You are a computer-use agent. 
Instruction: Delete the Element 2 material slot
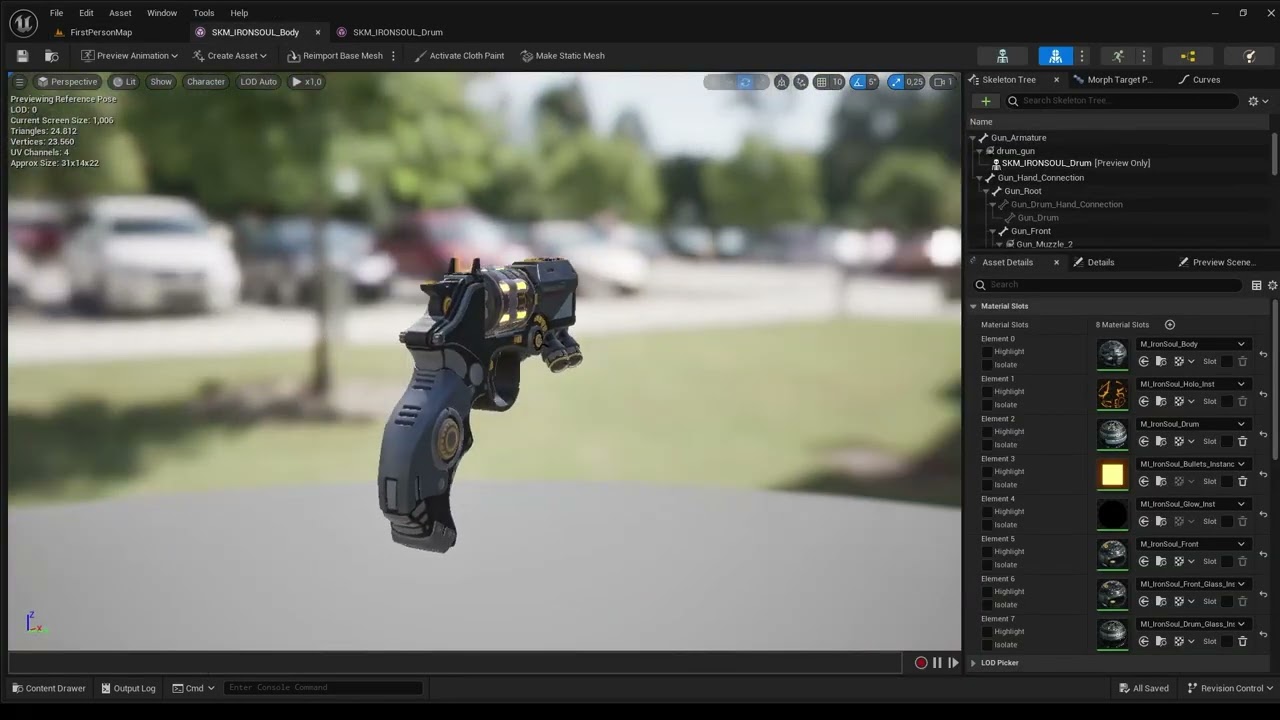coord(1242,441)
